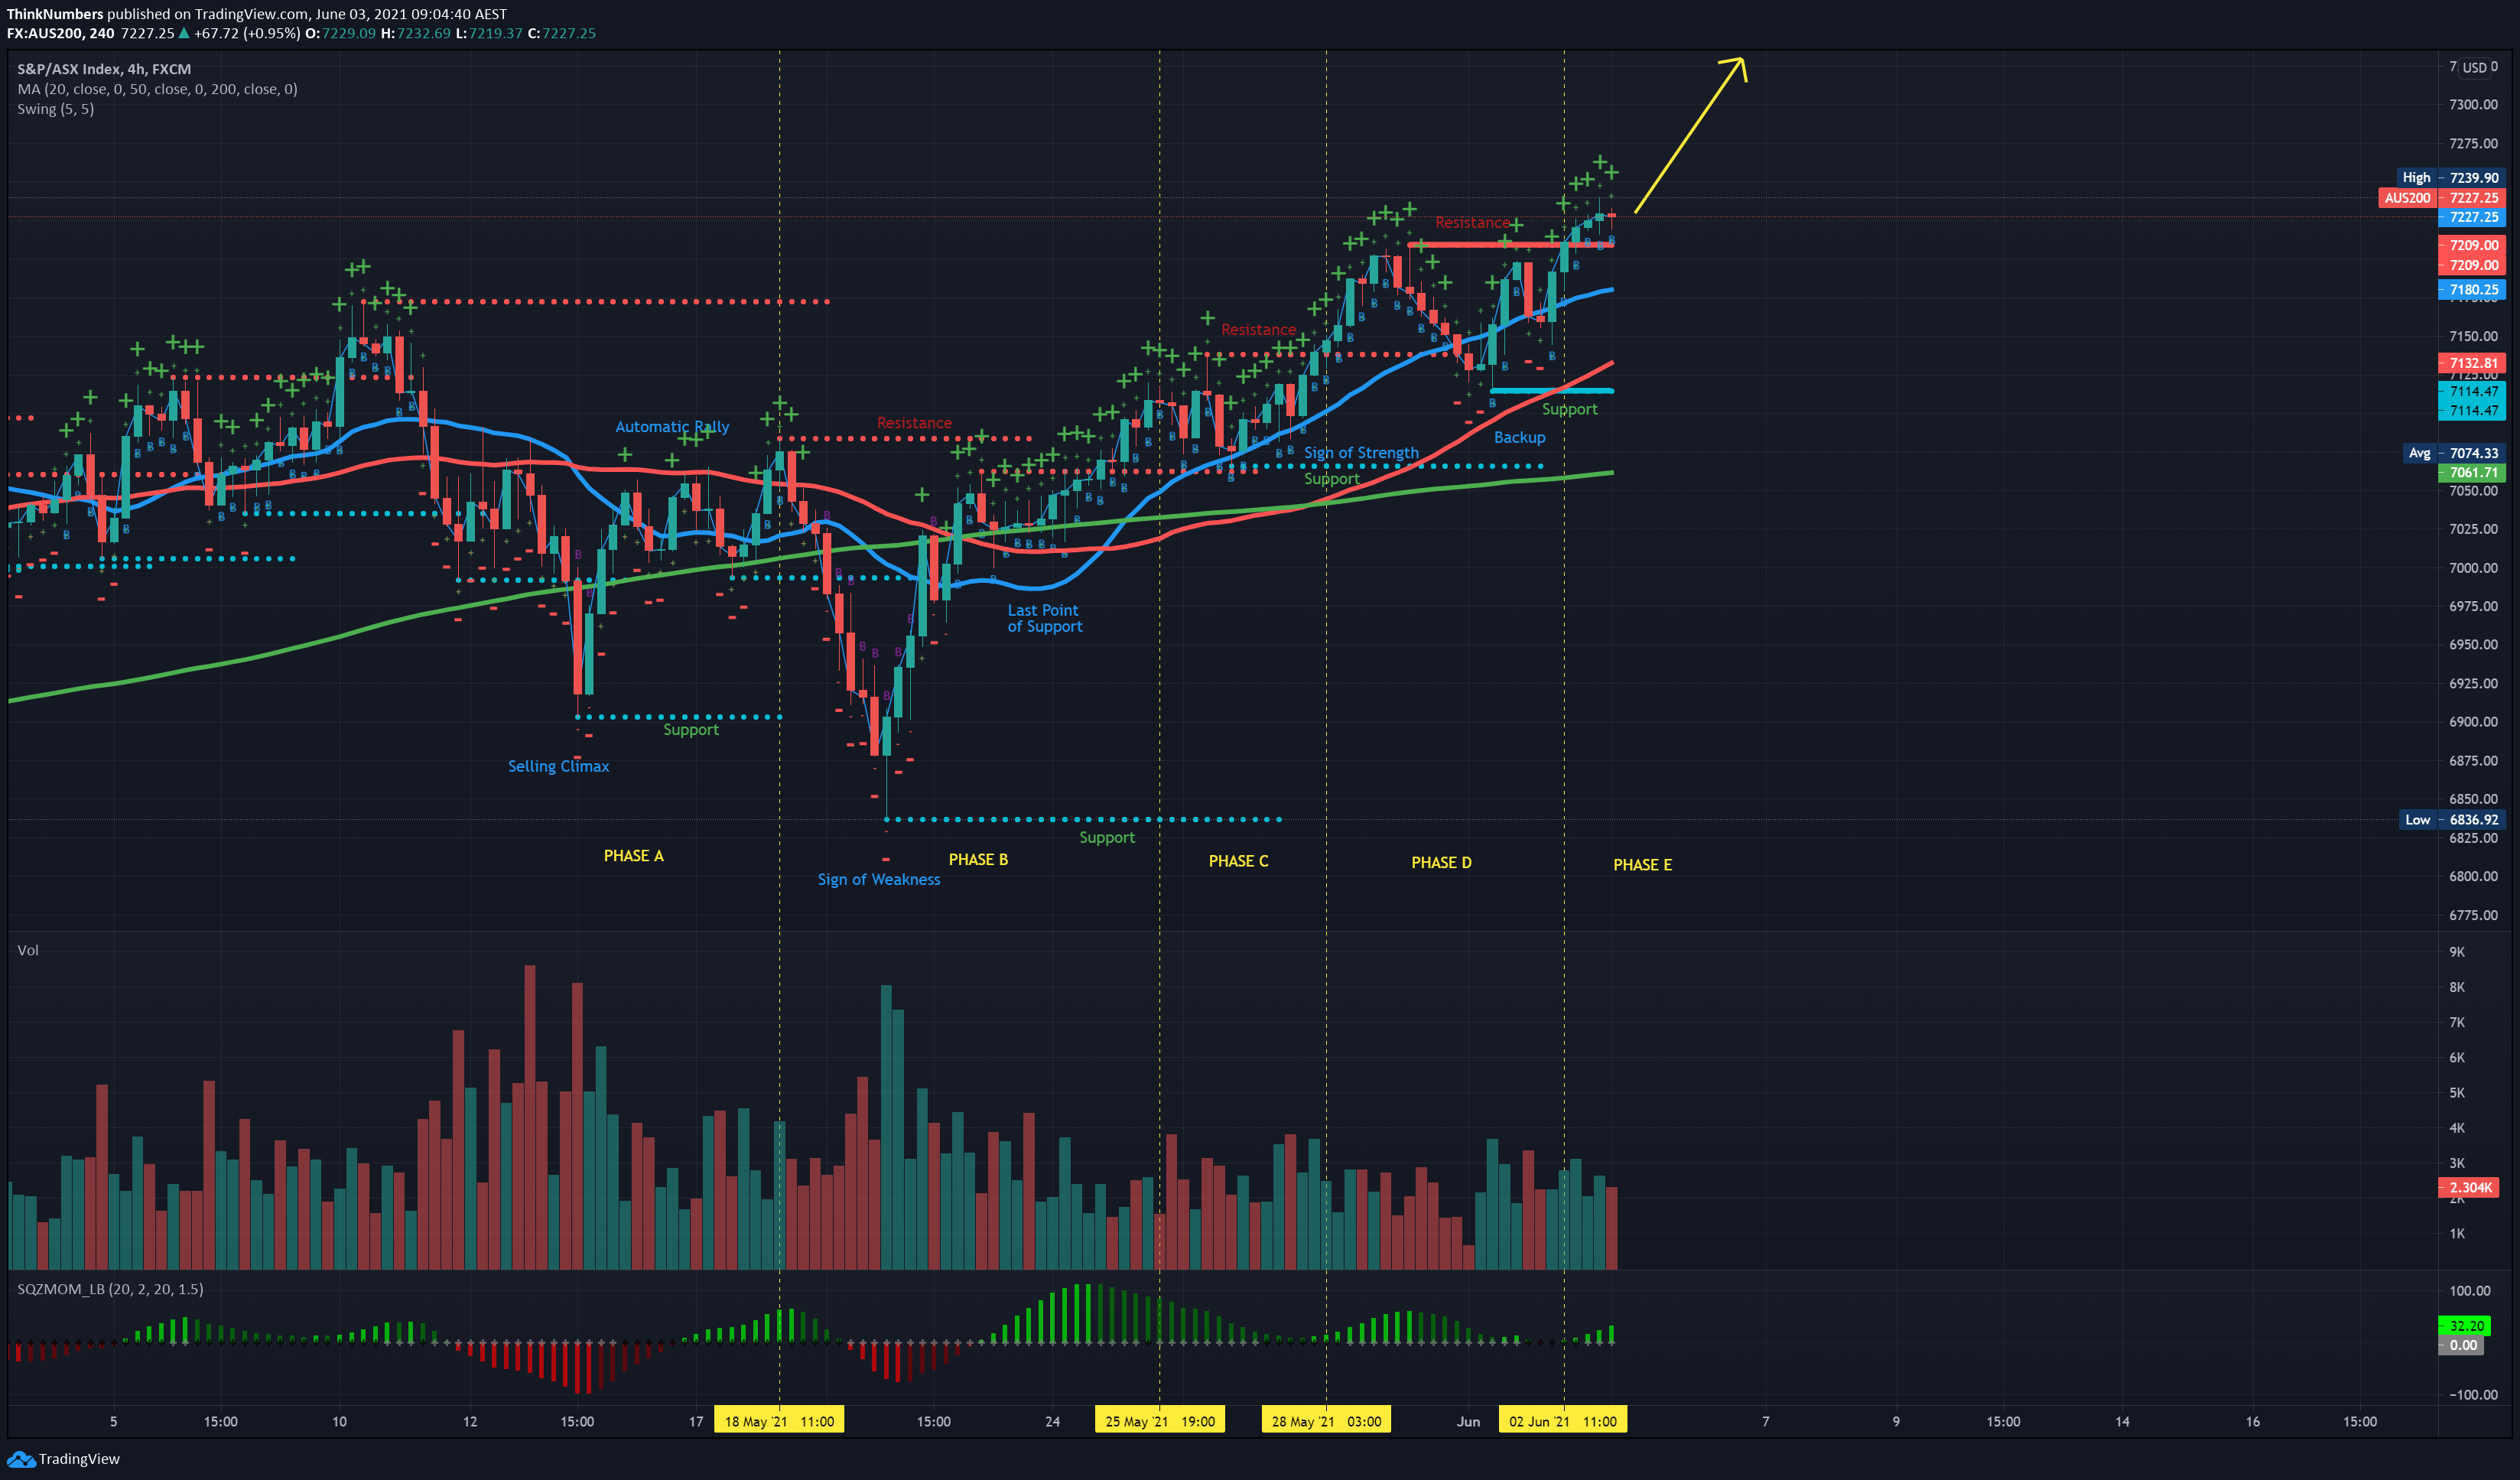
Task: Select the PHASE A annotation
Action: 633,856
